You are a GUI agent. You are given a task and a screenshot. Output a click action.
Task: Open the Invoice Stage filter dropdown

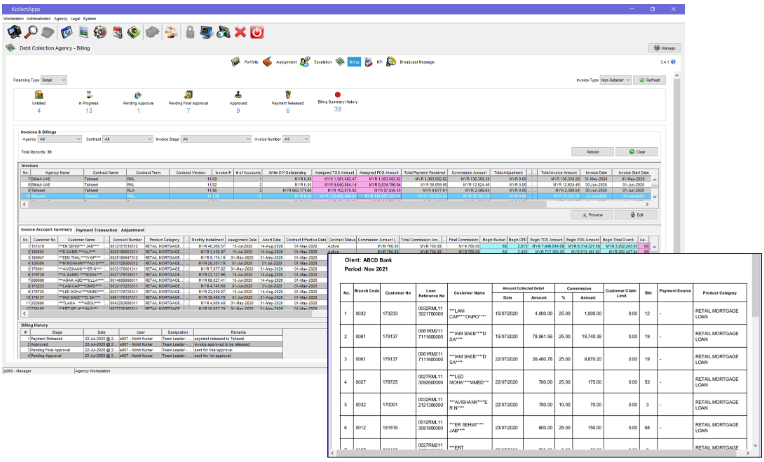coord(216,139)
